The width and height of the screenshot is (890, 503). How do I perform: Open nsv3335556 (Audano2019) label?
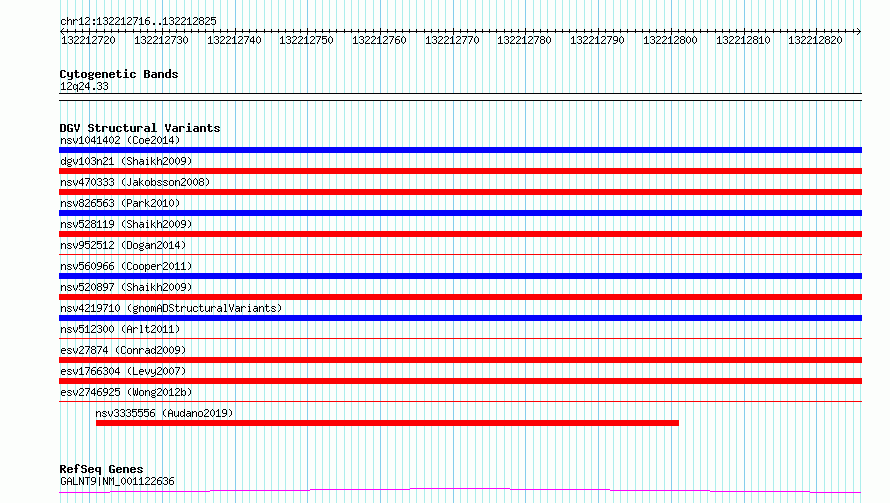tap(165, 413)
